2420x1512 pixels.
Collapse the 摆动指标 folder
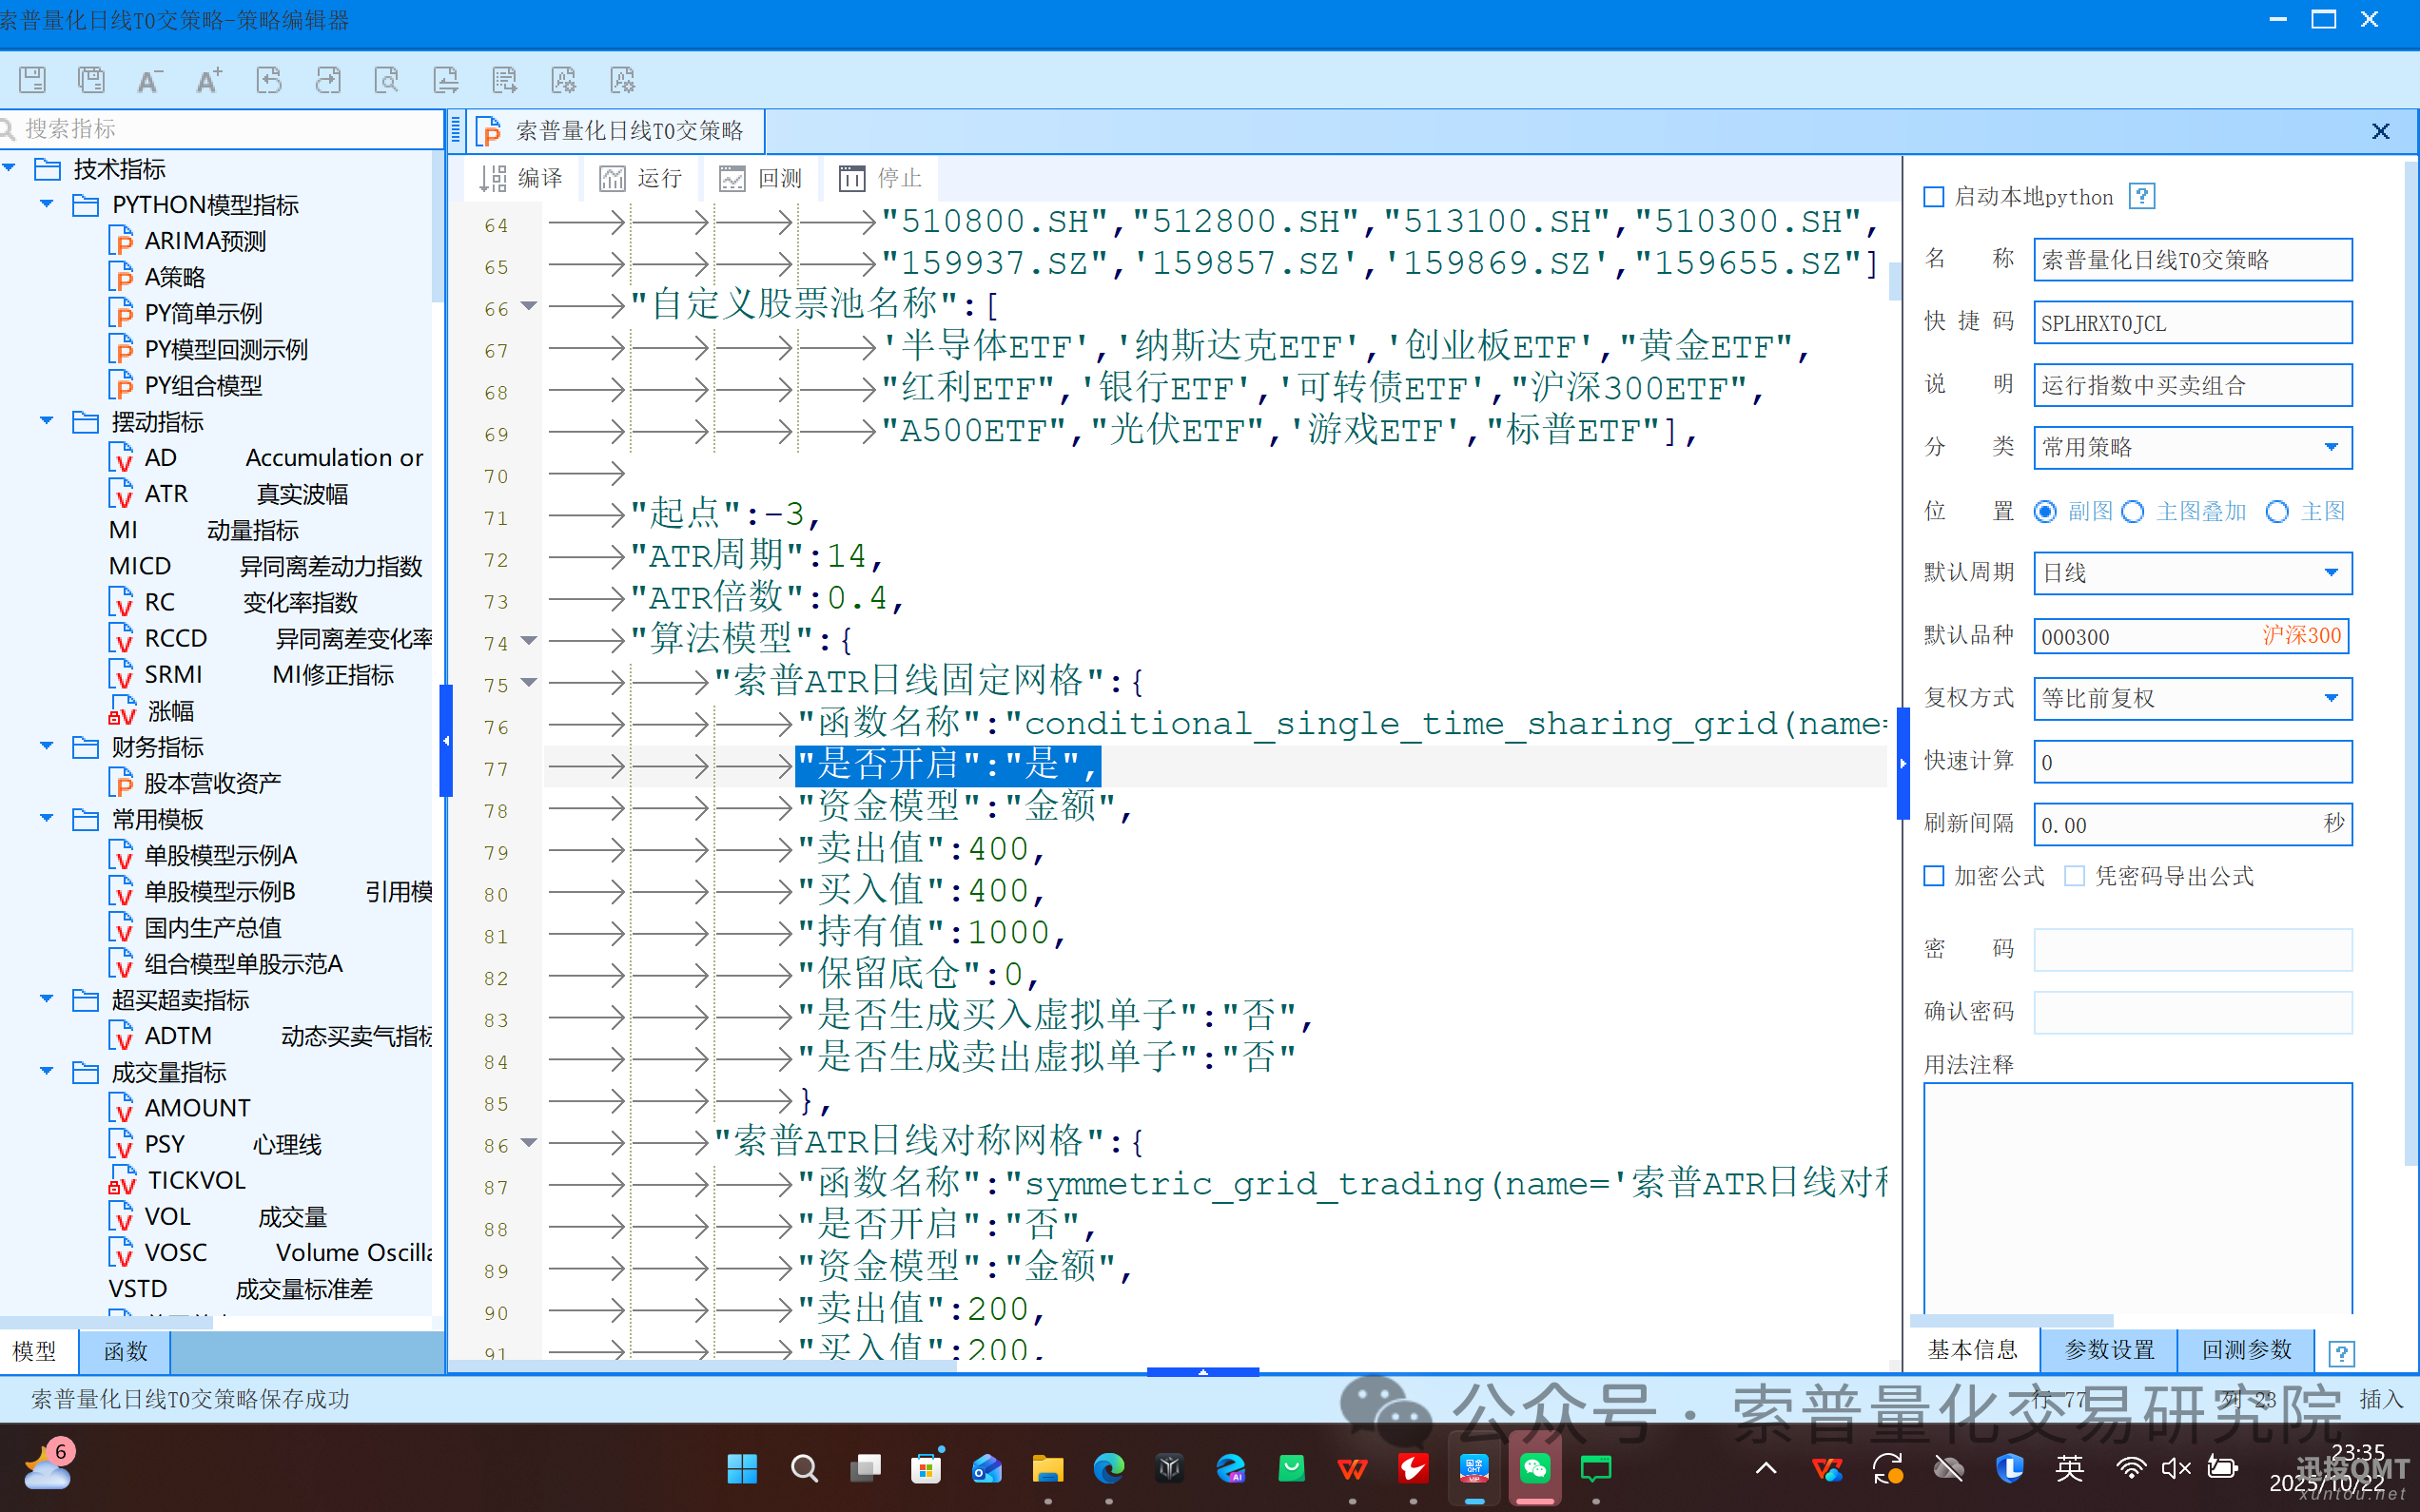pyautogui.click(x=46, y=421)
